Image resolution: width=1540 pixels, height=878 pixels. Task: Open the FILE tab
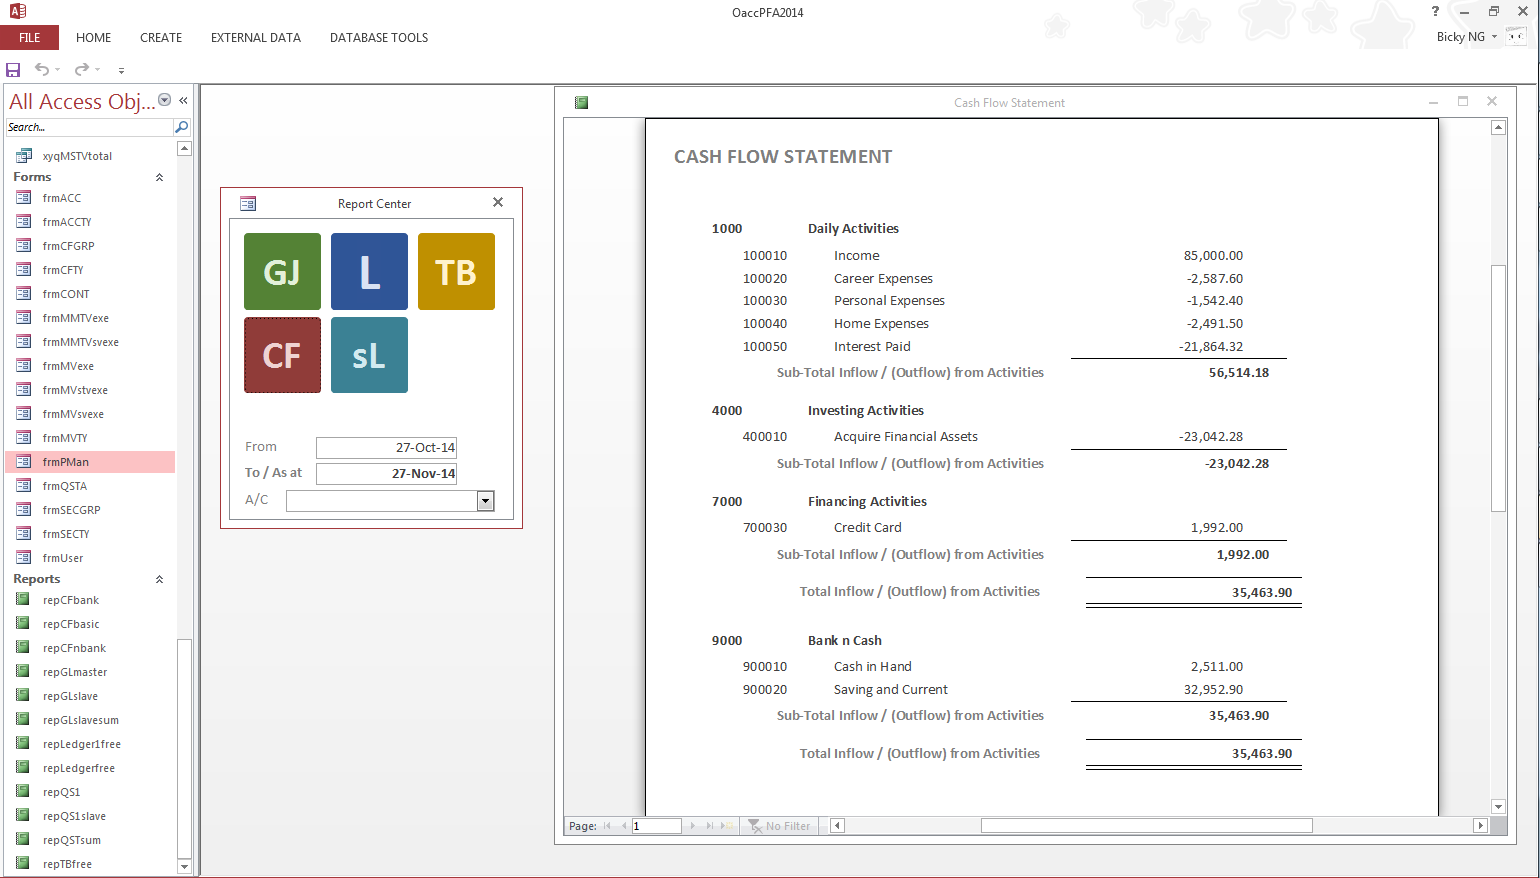coord(30,37)
